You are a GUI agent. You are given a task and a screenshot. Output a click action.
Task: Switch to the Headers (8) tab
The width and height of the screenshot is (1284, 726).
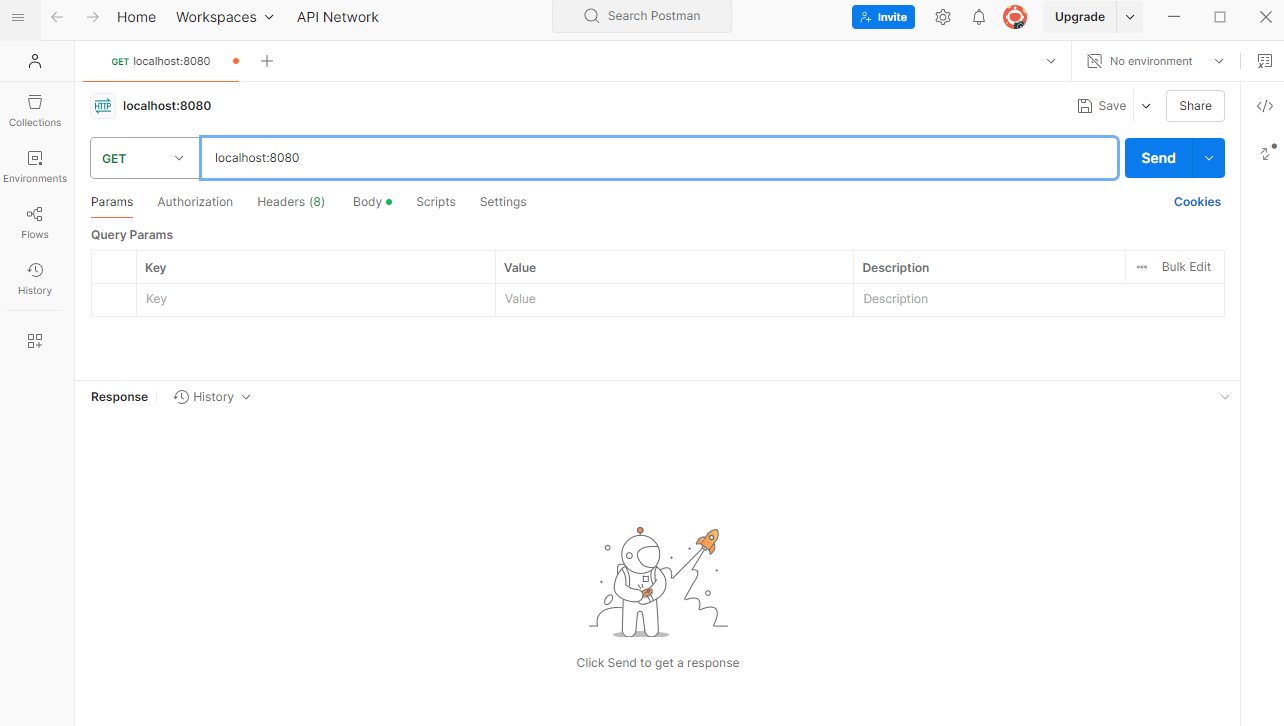click(x=291, y=202)
